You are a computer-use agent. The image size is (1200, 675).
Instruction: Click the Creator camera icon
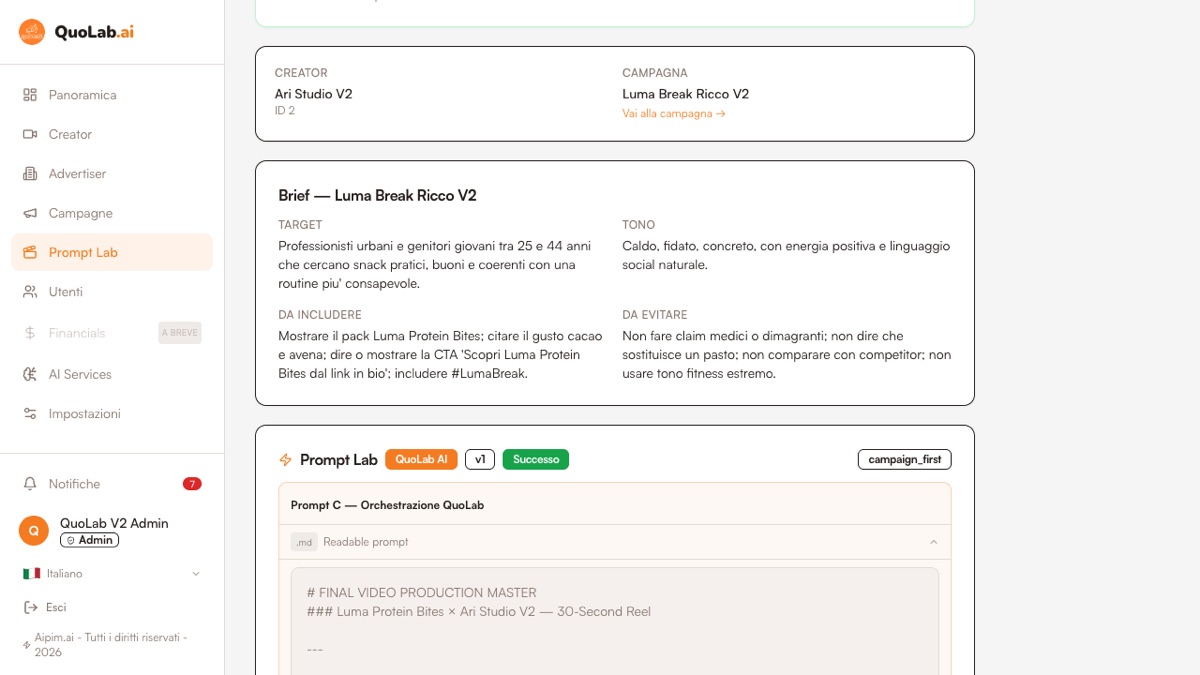tap(30, 134)
